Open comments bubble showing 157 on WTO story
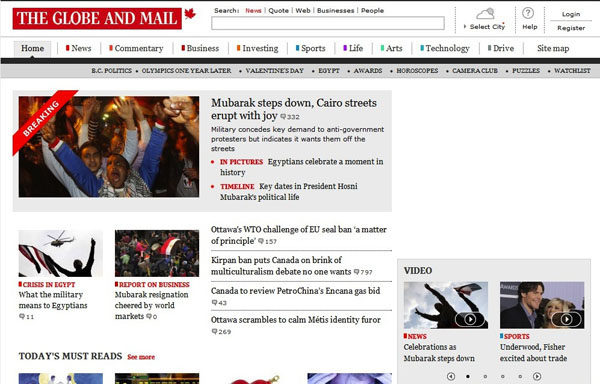This screenshot has height=384, width=600. coord(267,241)
